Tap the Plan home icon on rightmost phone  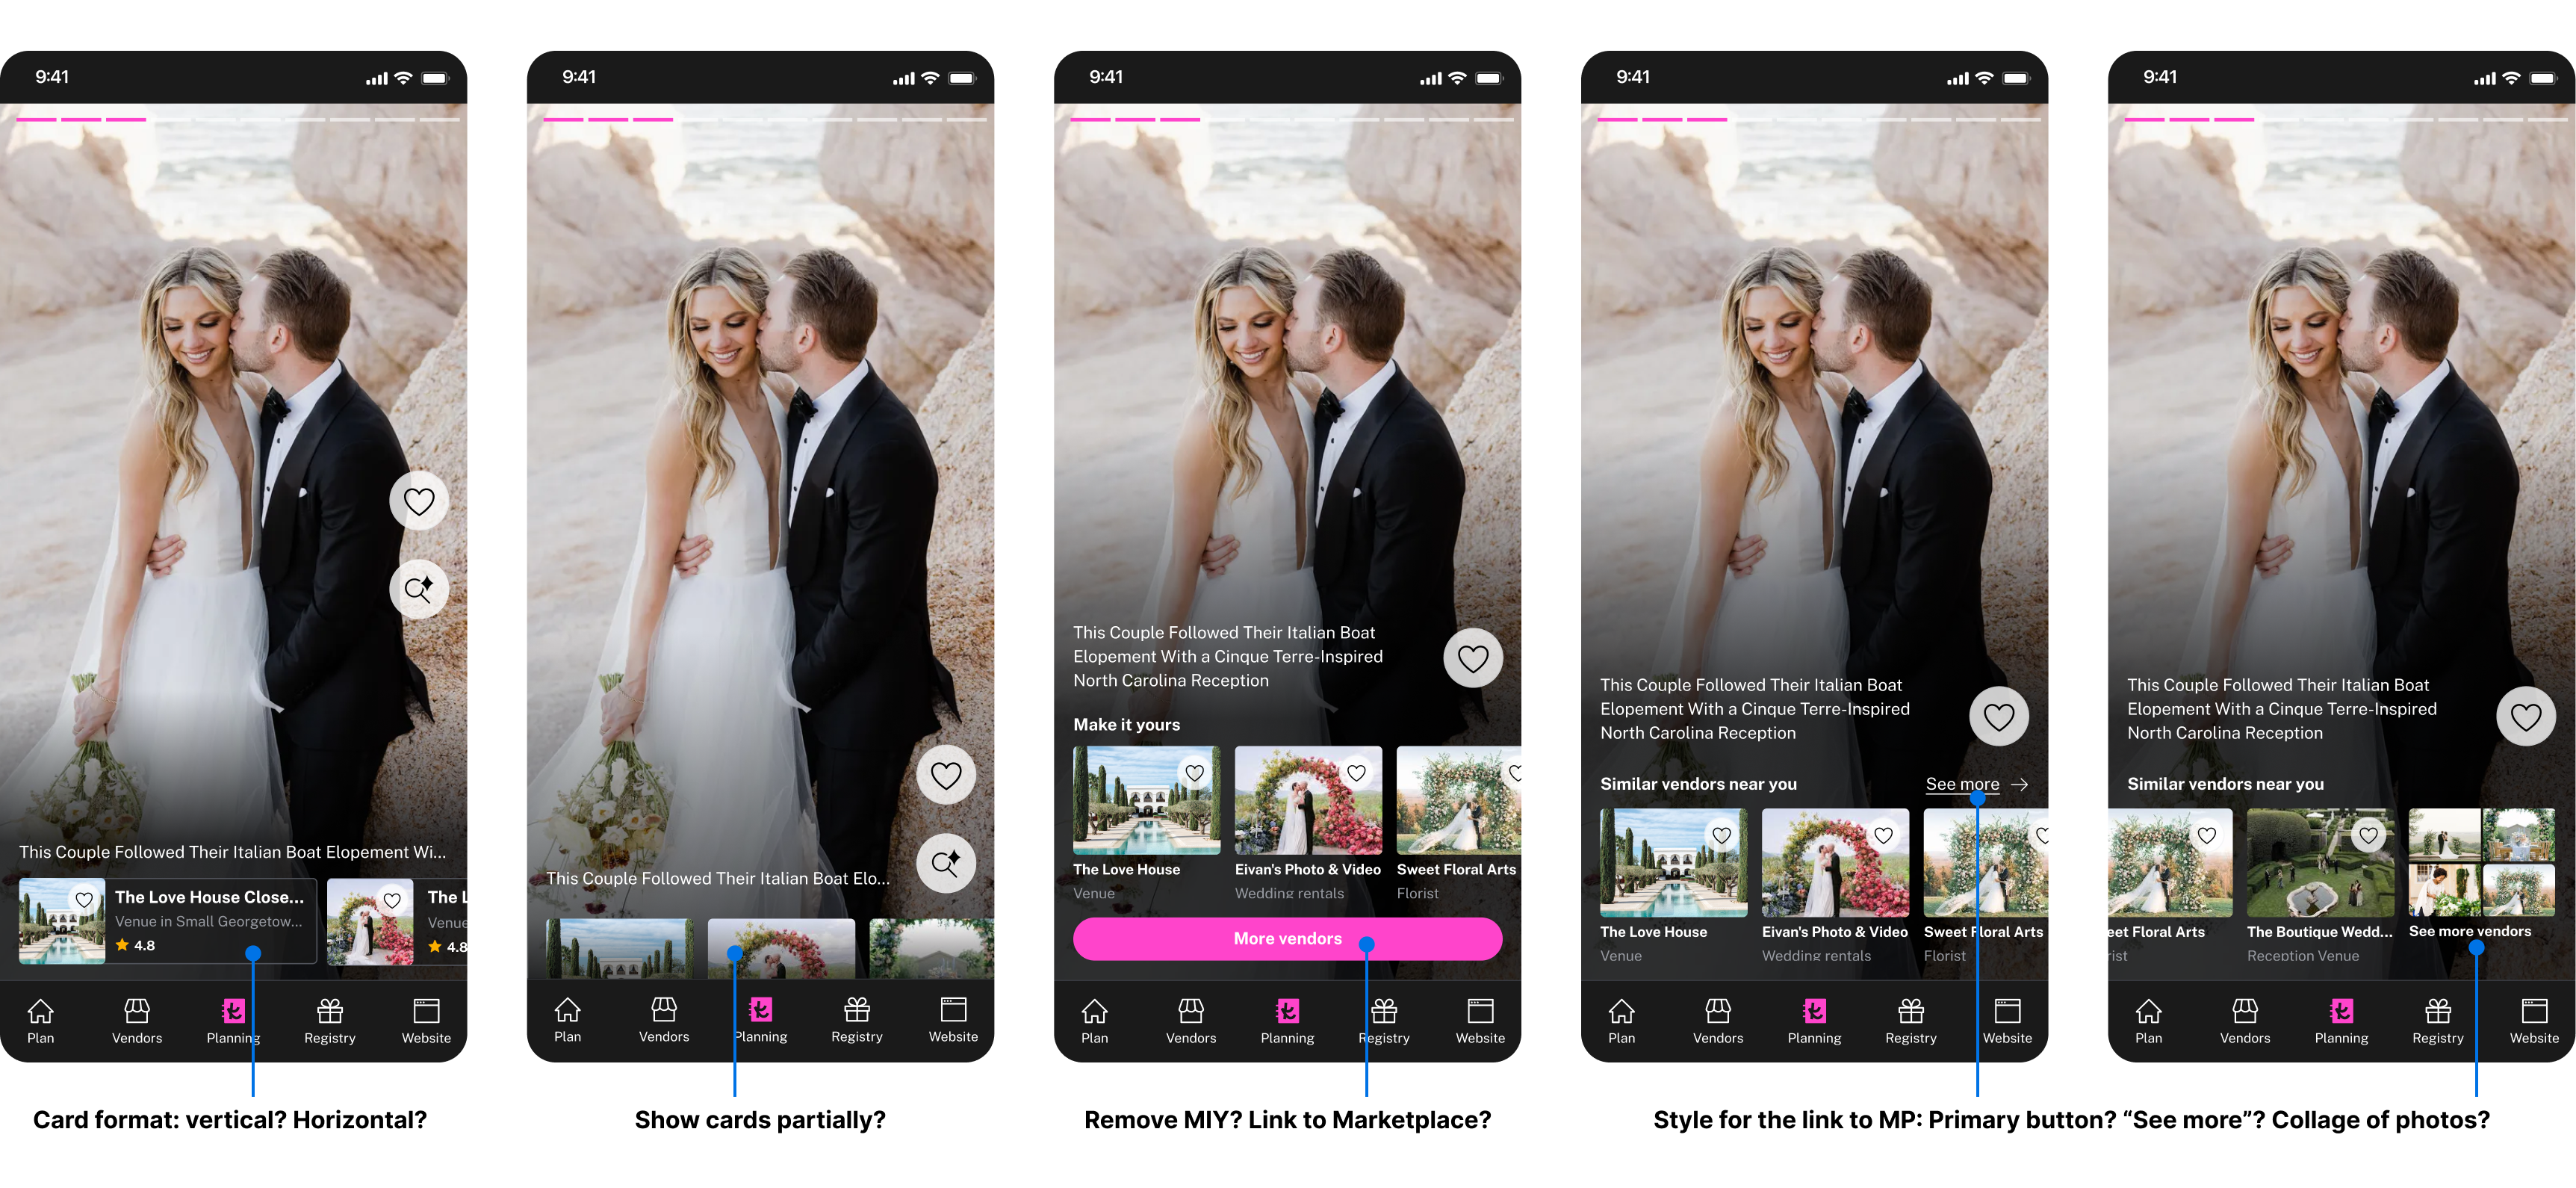(x=2148, y=1011)
